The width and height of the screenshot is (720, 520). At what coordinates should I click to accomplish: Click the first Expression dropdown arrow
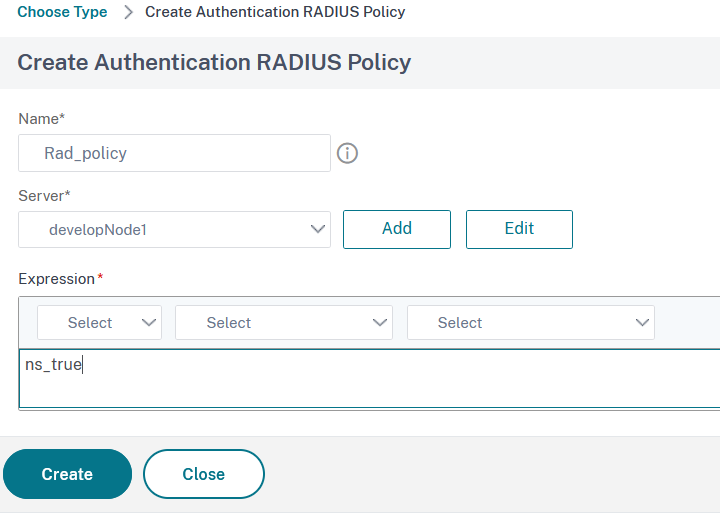point(150,322)
